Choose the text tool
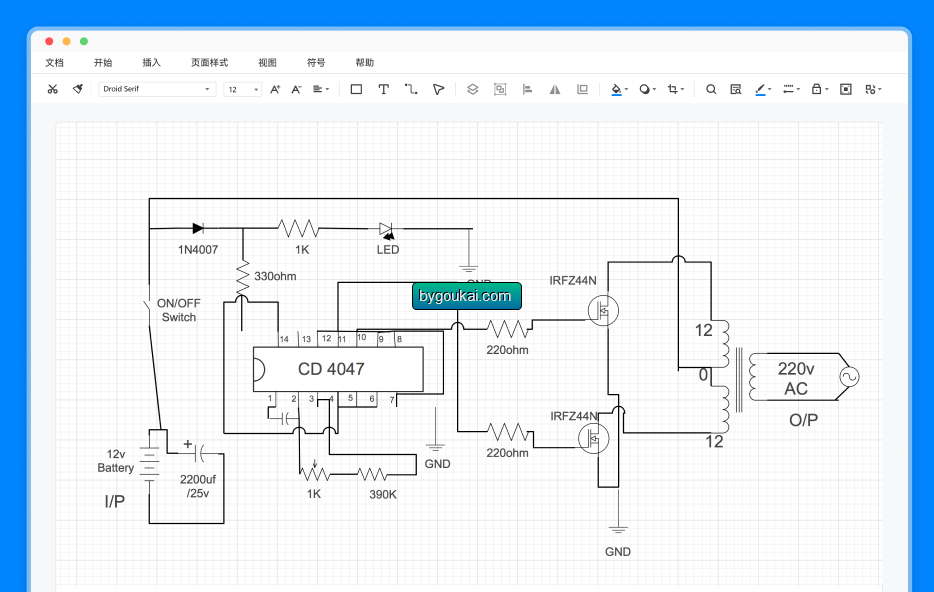Screen dimensions: 934x592 tap(384, 89)
